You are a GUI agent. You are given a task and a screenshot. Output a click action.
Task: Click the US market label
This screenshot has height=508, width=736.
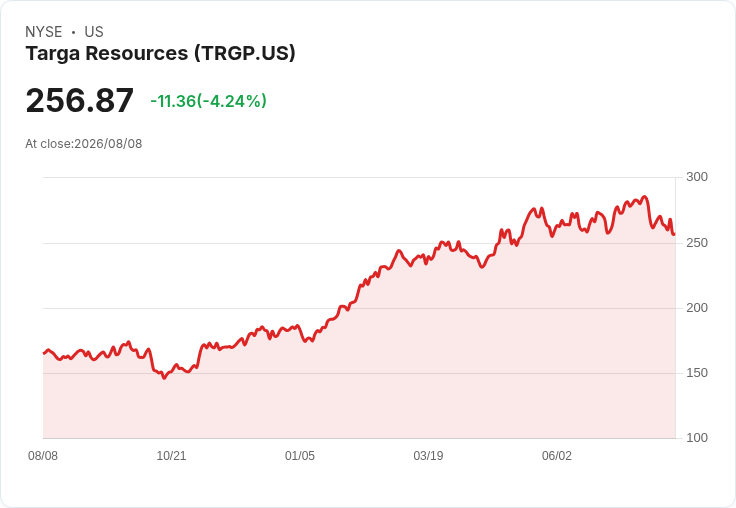[x=94, y=32]
